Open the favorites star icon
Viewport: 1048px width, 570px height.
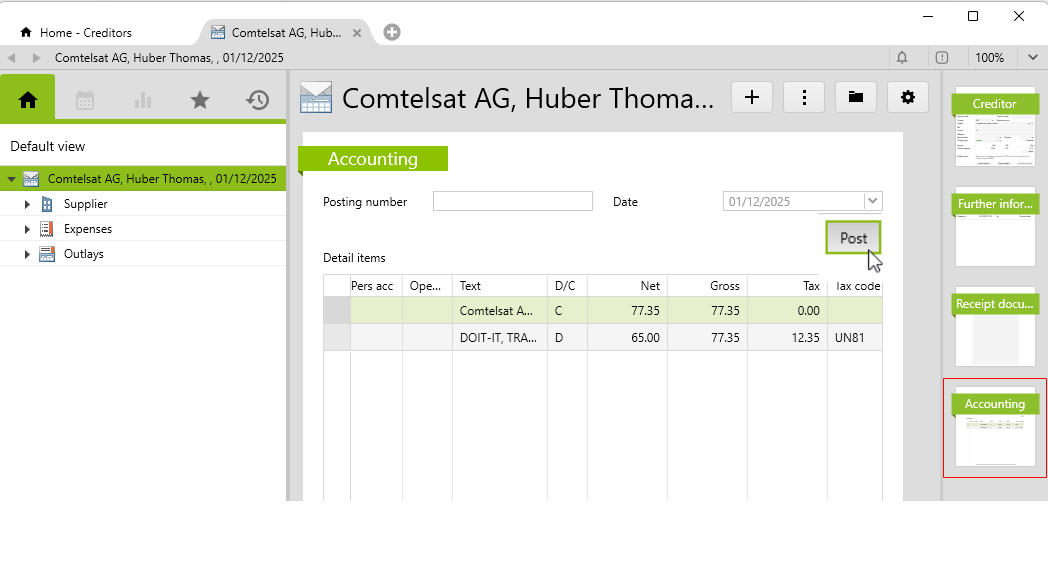(x=200, y=99)
